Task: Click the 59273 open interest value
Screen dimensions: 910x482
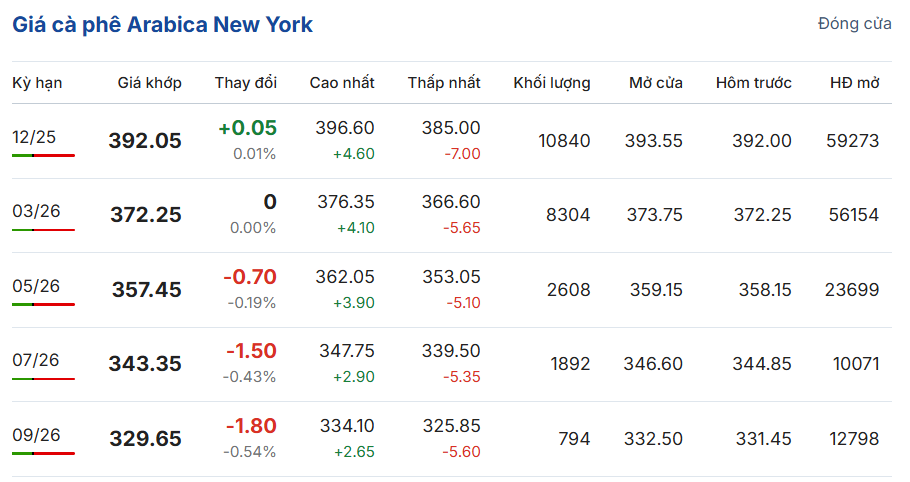Action: click(854, 141)
